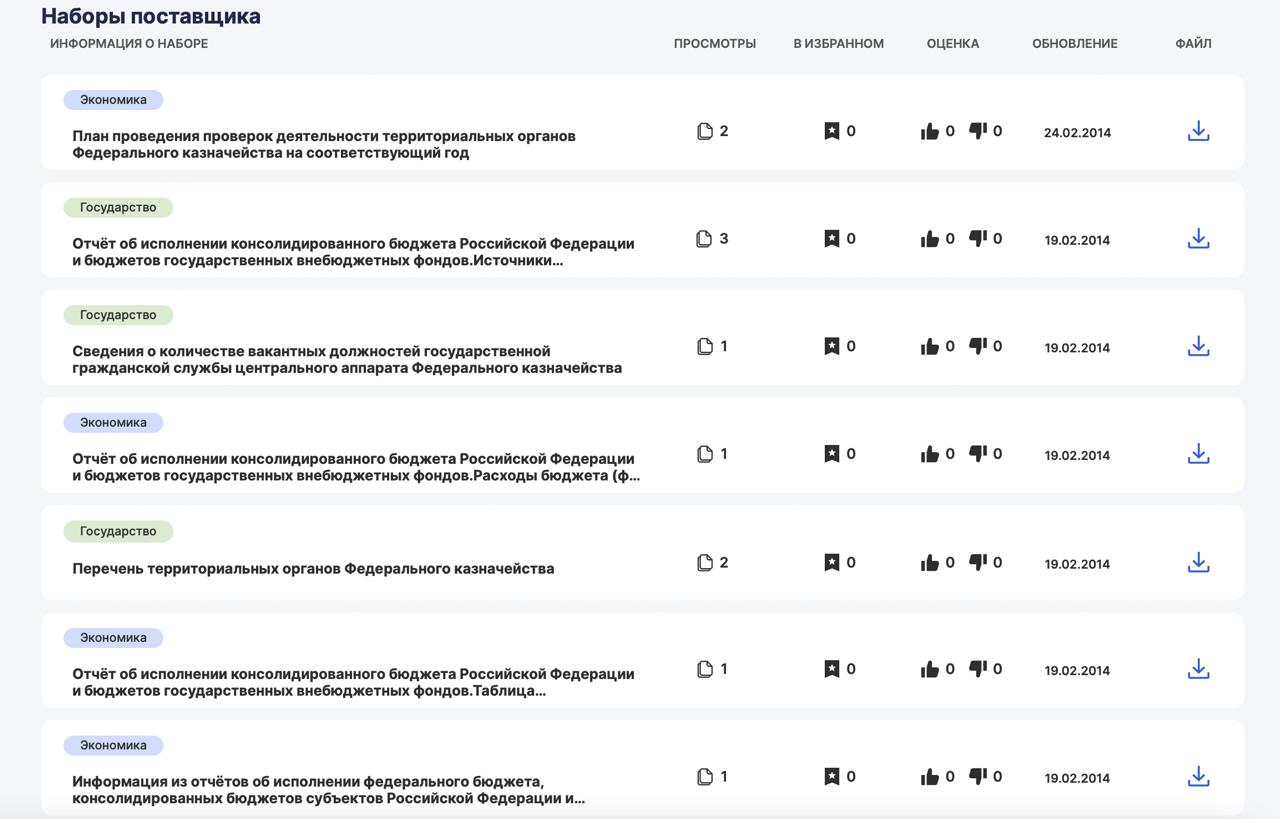Image resolution: width=1280 pixels, height=819 pixels.
Task: Click the В избранном column header
Action: [x=839, y=43]
